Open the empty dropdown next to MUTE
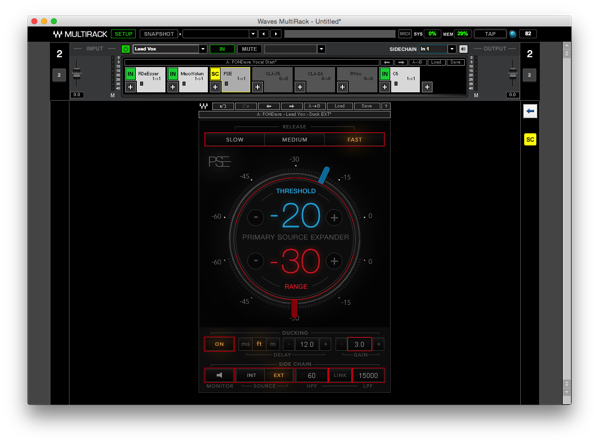The width and height of the screenshot is (599, 444). click(321, 49)
